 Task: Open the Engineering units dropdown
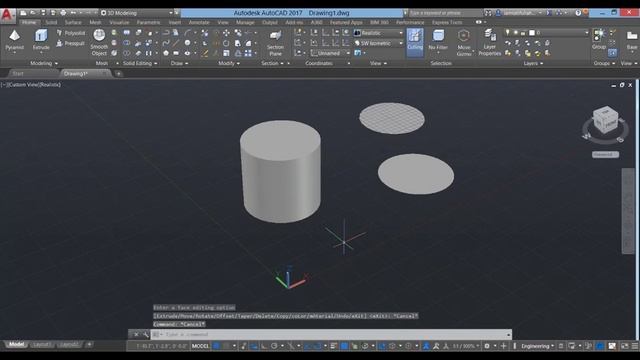pos(537,346)
